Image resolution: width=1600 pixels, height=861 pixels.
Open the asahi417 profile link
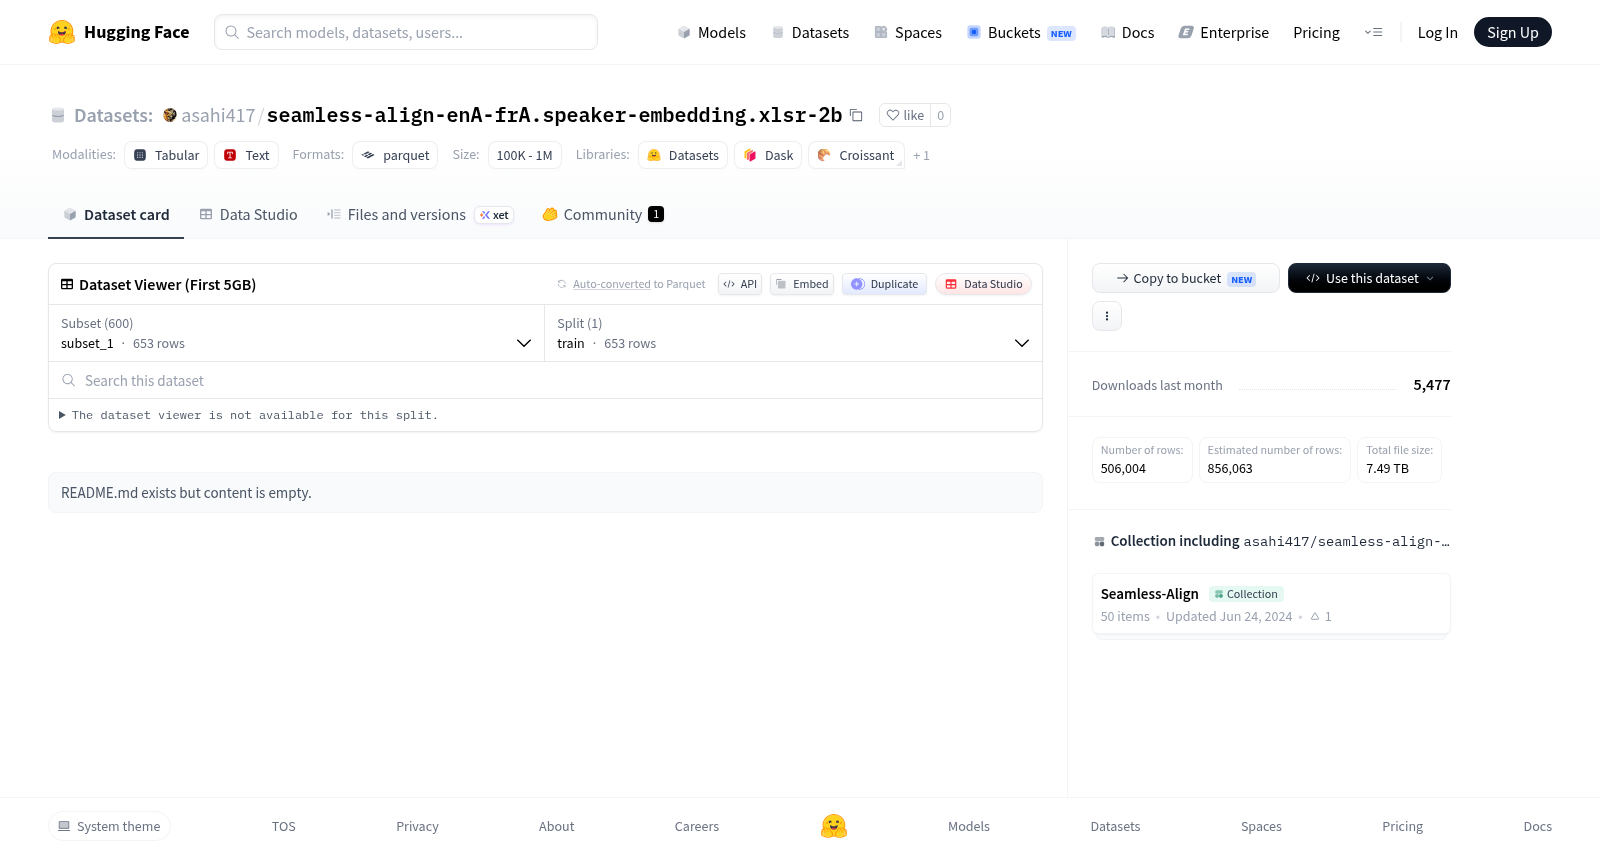[218, 115]
